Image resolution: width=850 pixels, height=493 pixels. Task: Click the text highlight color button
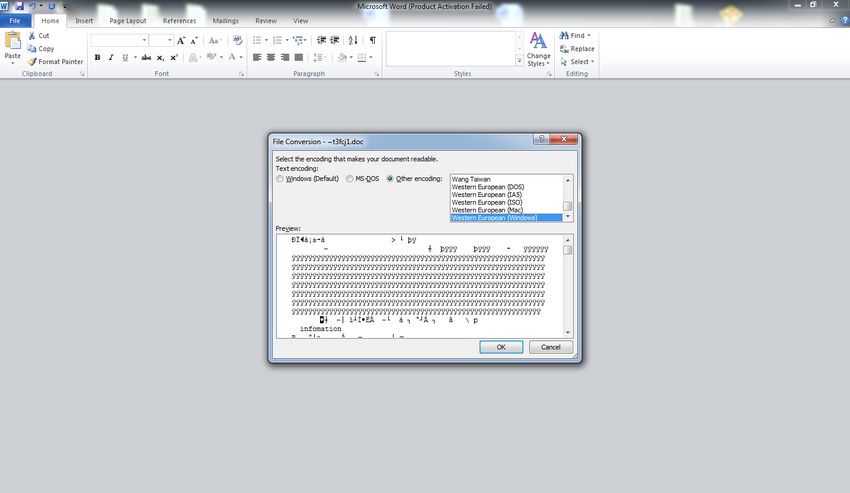coord(211,57)
